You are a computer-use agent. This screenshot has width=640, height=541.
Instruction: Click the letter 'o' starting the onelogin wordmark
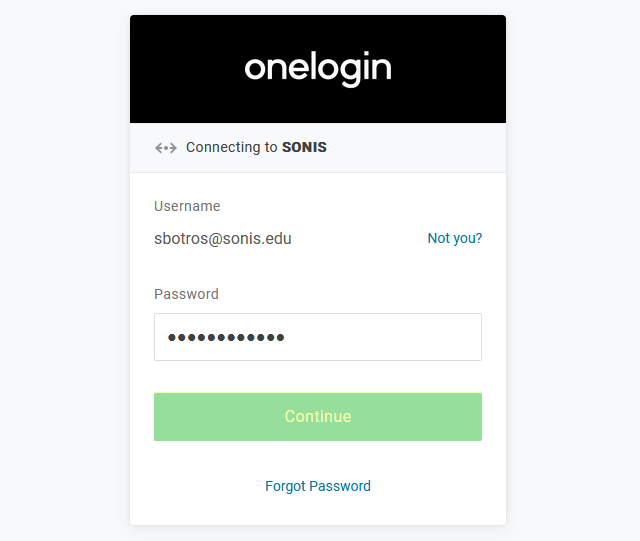pyautogui.click(x=254, y=68)
